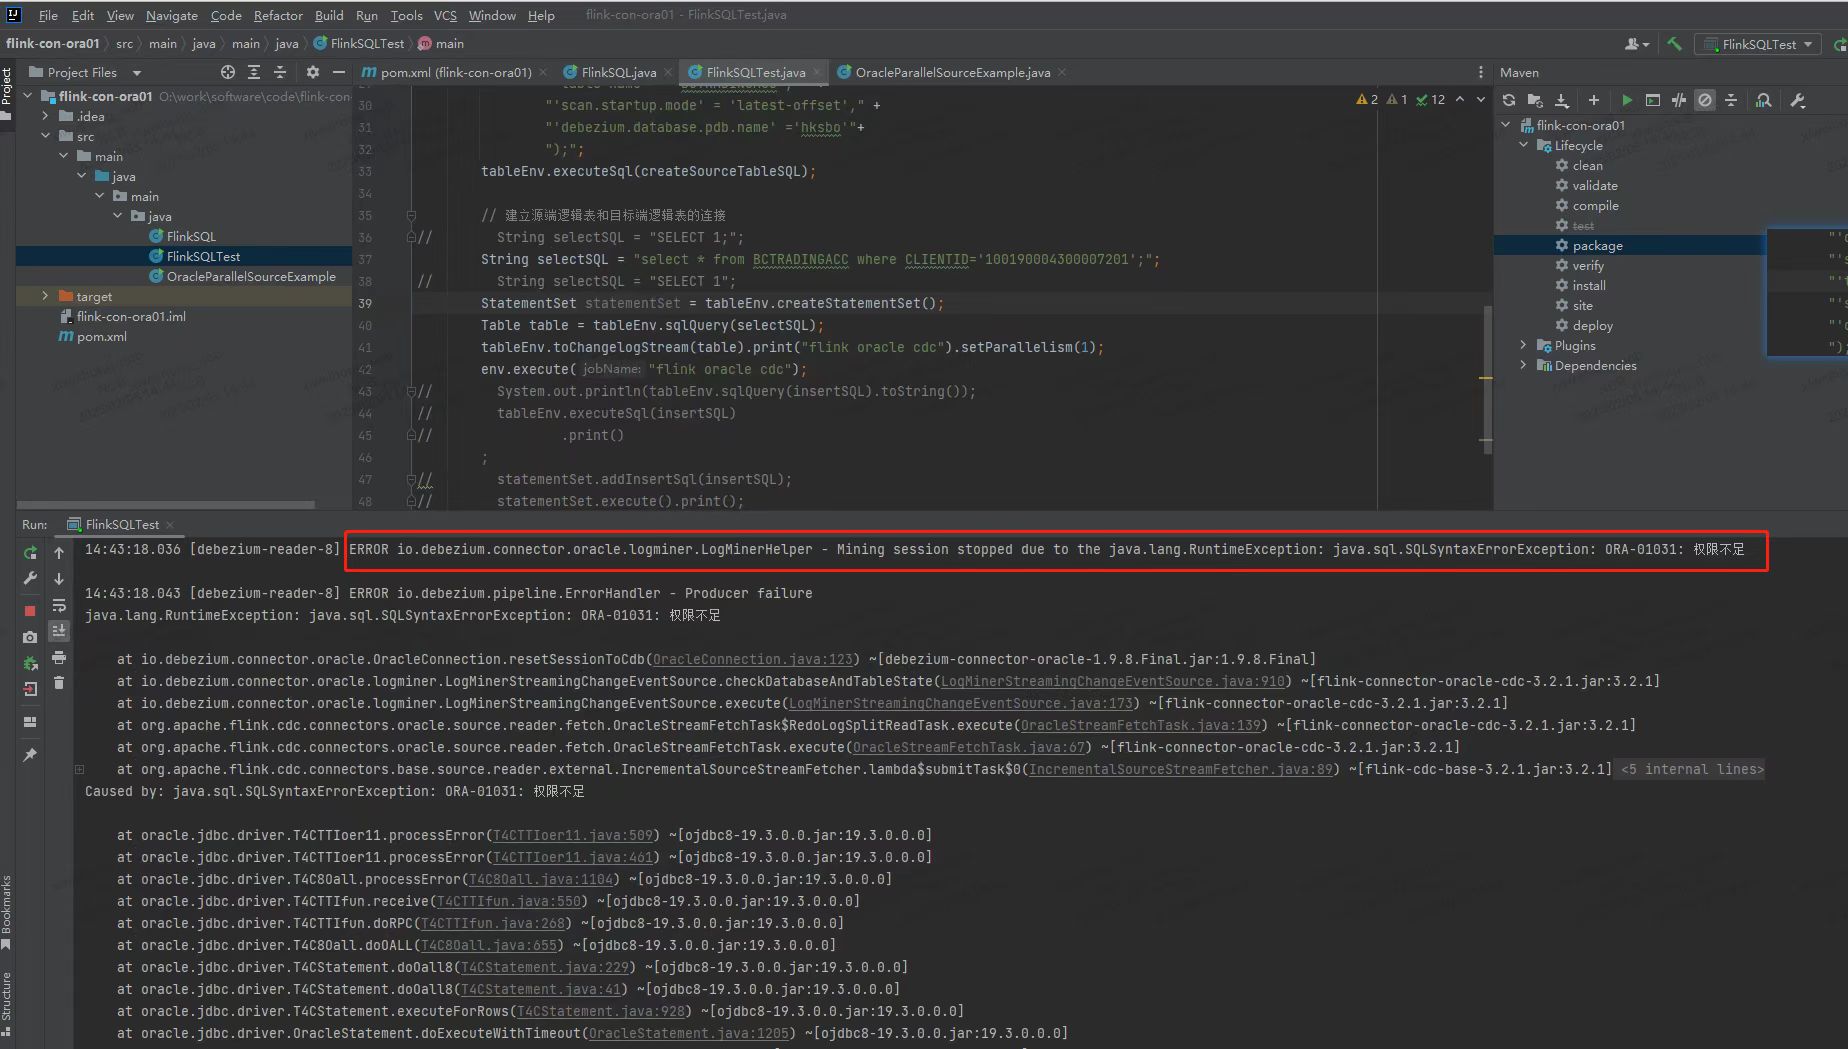Toggle scroll to end of console

(59, 631)
